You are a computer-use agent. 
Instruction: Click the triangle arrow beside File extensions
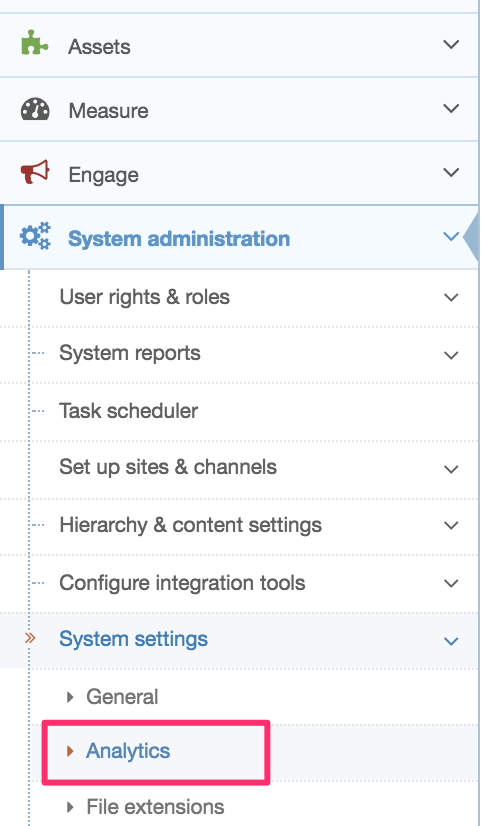[70, 807]
